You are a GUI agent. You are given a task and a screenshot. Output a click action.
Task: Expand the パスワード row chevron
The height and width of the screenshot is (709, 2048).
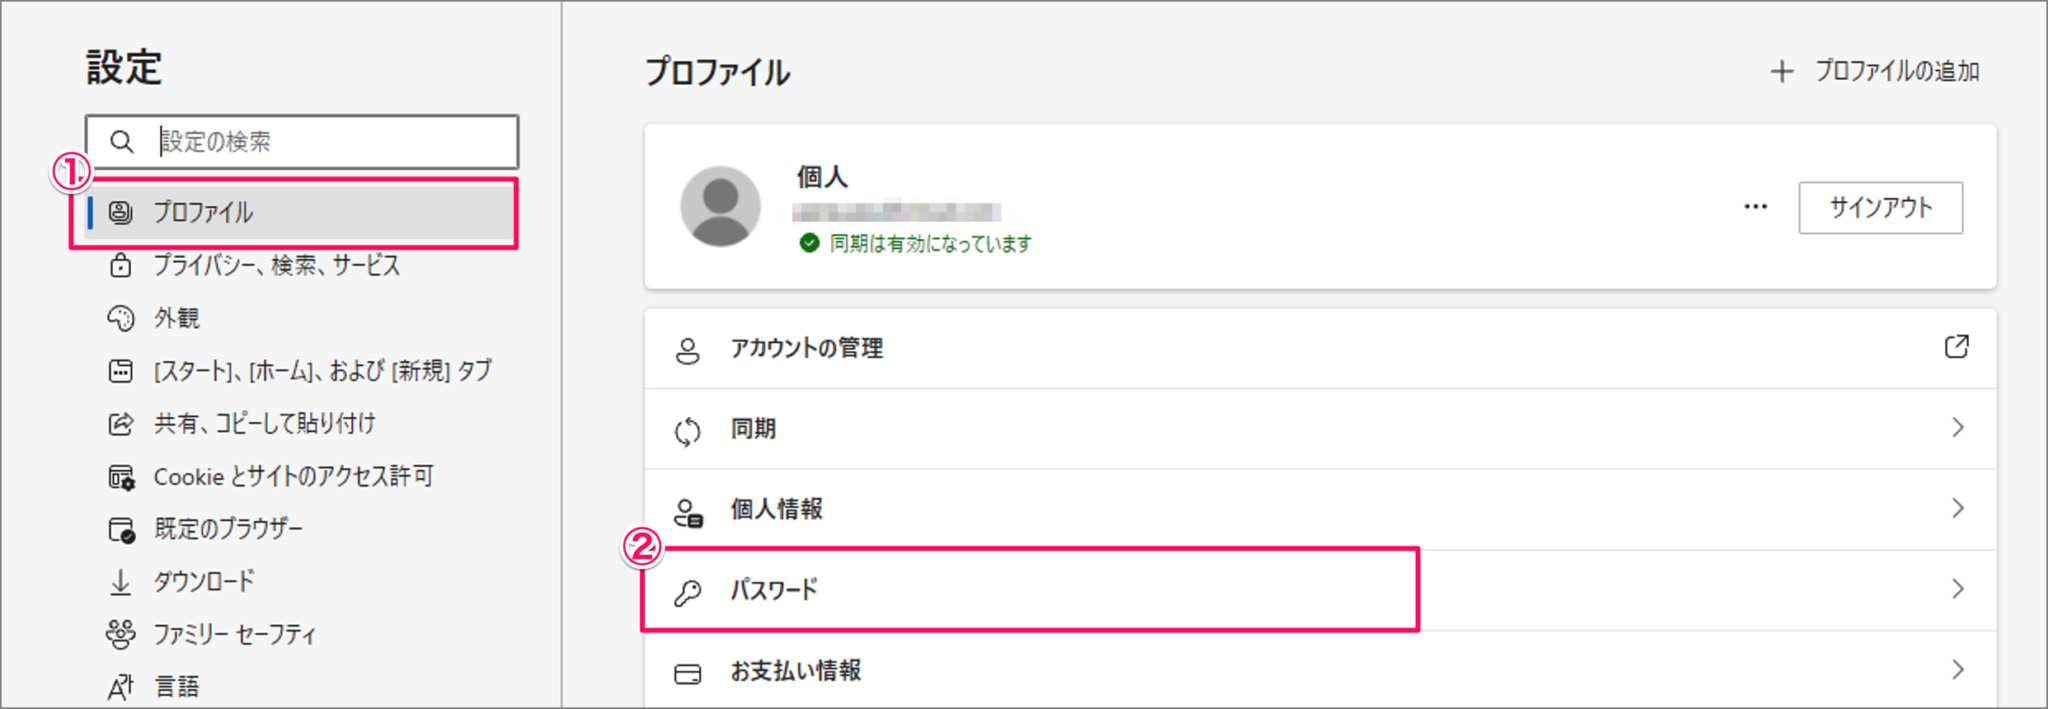tap(1958, 589)
